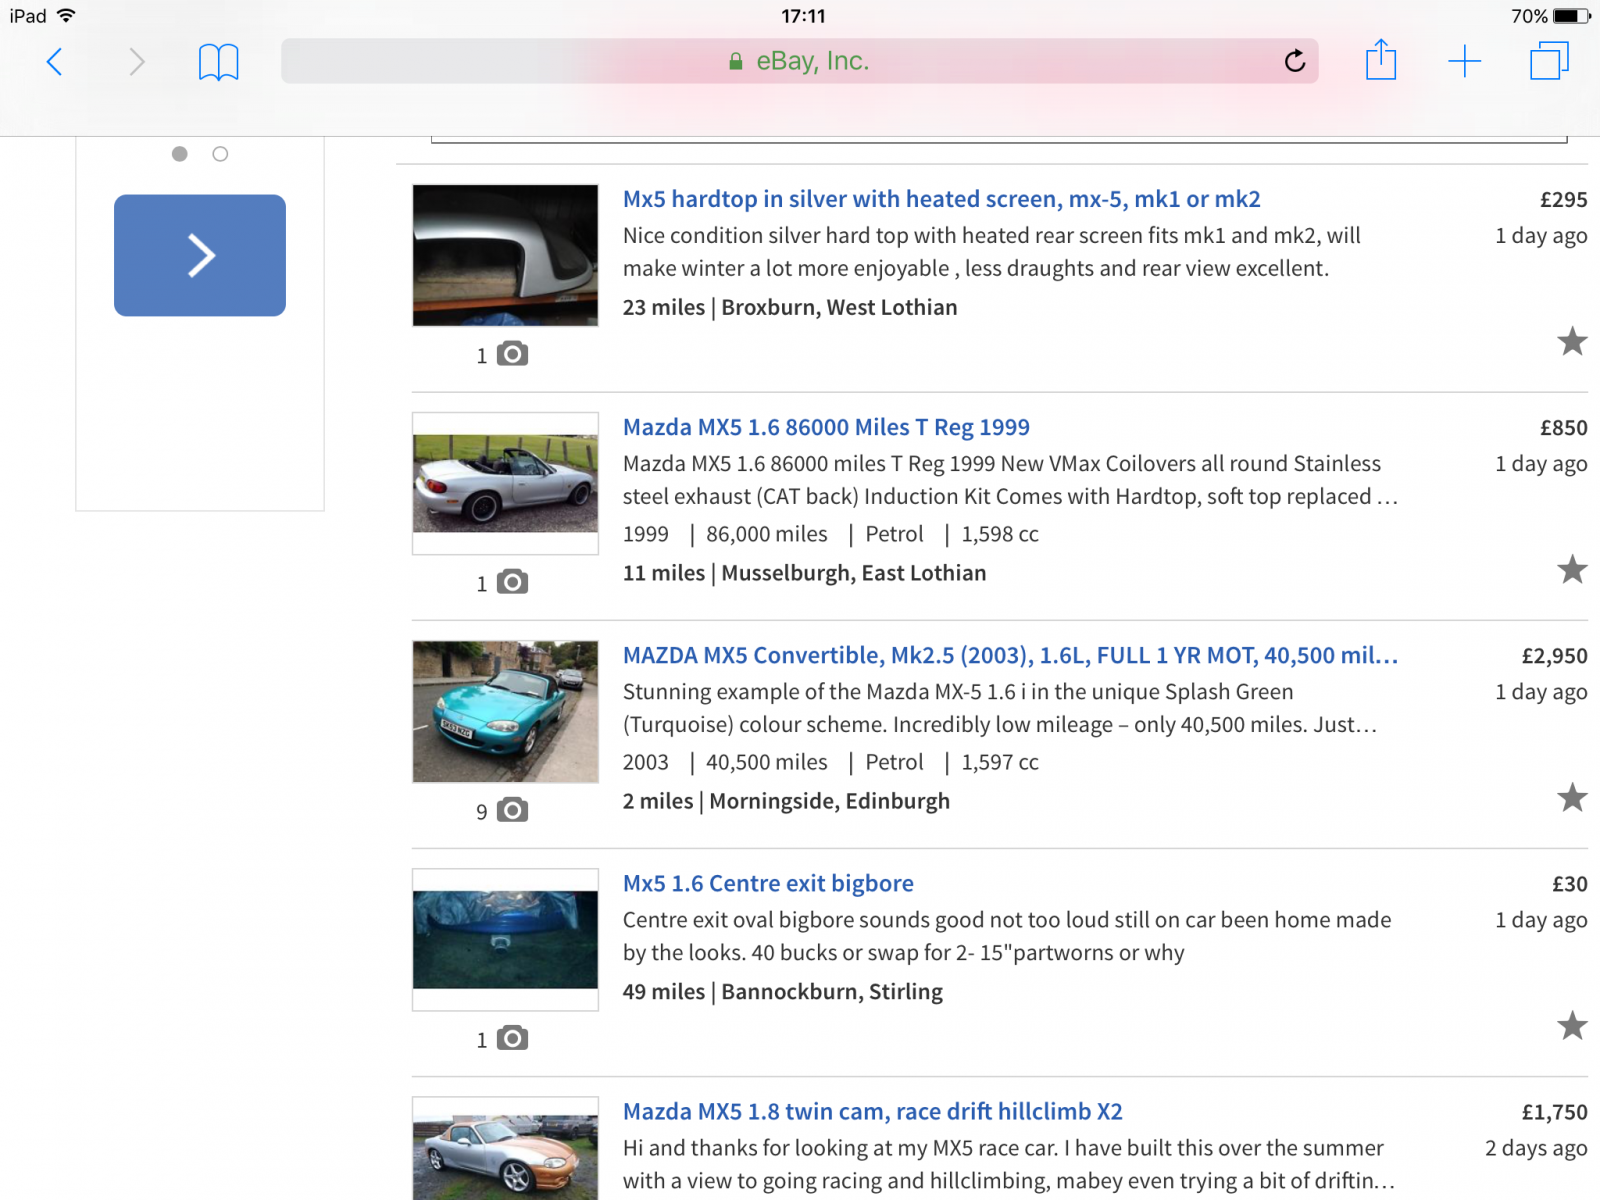The width and height of the screenshot is (1600, 1200).
Task: Tap Safari's forward navigation arrow
Action: pyautogui.click(x=137, y=62)
